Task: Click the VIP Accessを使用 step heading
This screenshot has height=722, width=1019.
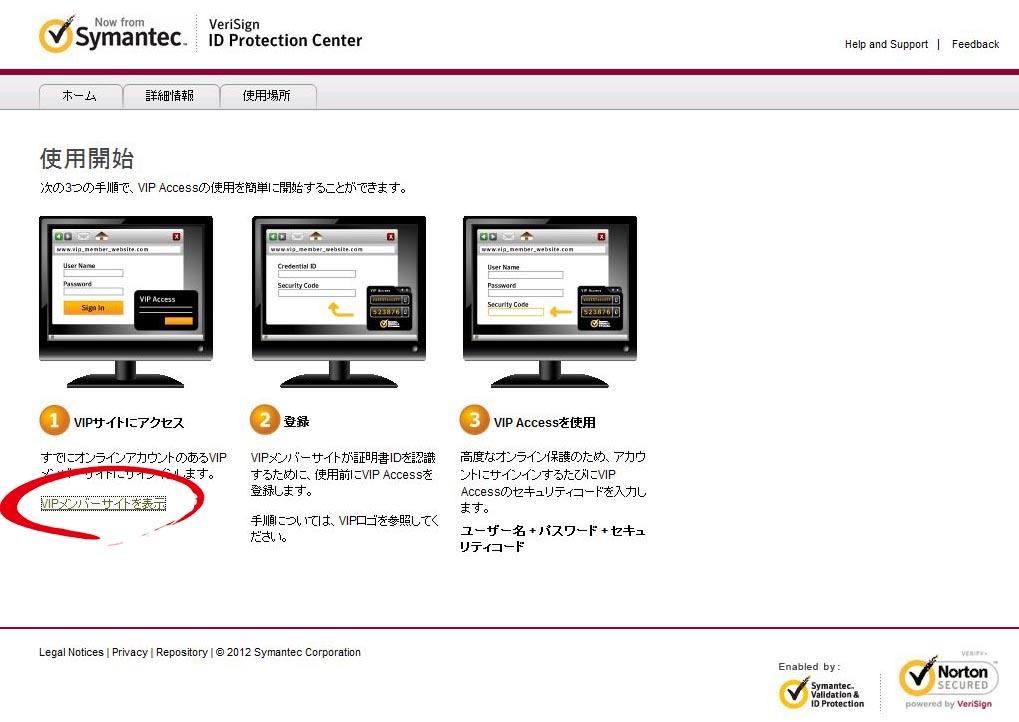Action: coord(545,422)
